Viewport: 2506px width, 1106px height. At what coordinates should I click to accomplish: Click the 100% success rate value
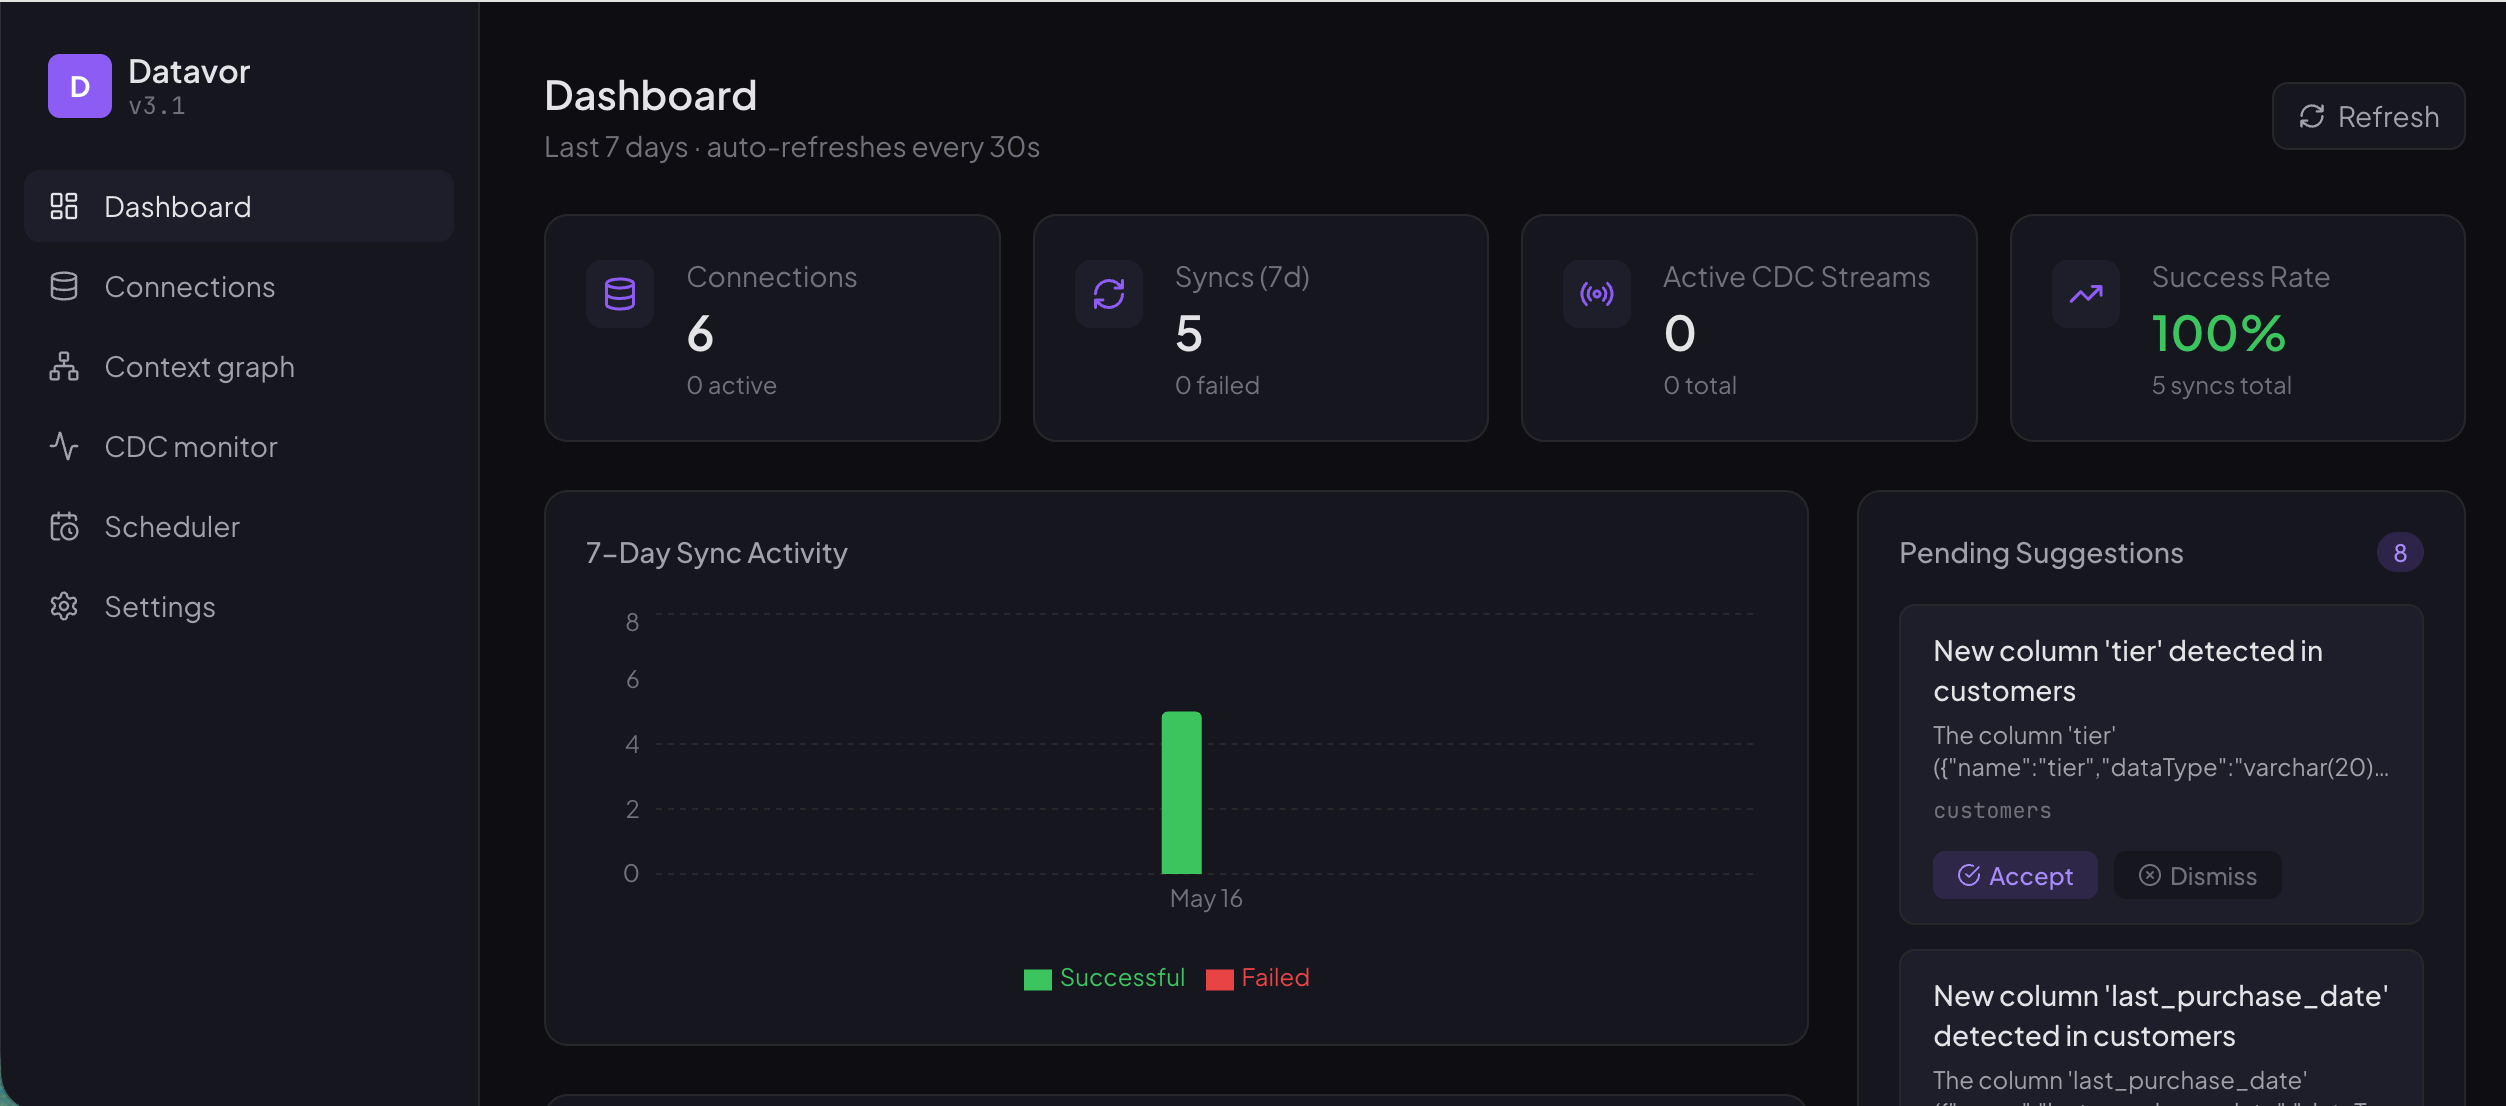pyautogui.click(x=2218, y=334)
